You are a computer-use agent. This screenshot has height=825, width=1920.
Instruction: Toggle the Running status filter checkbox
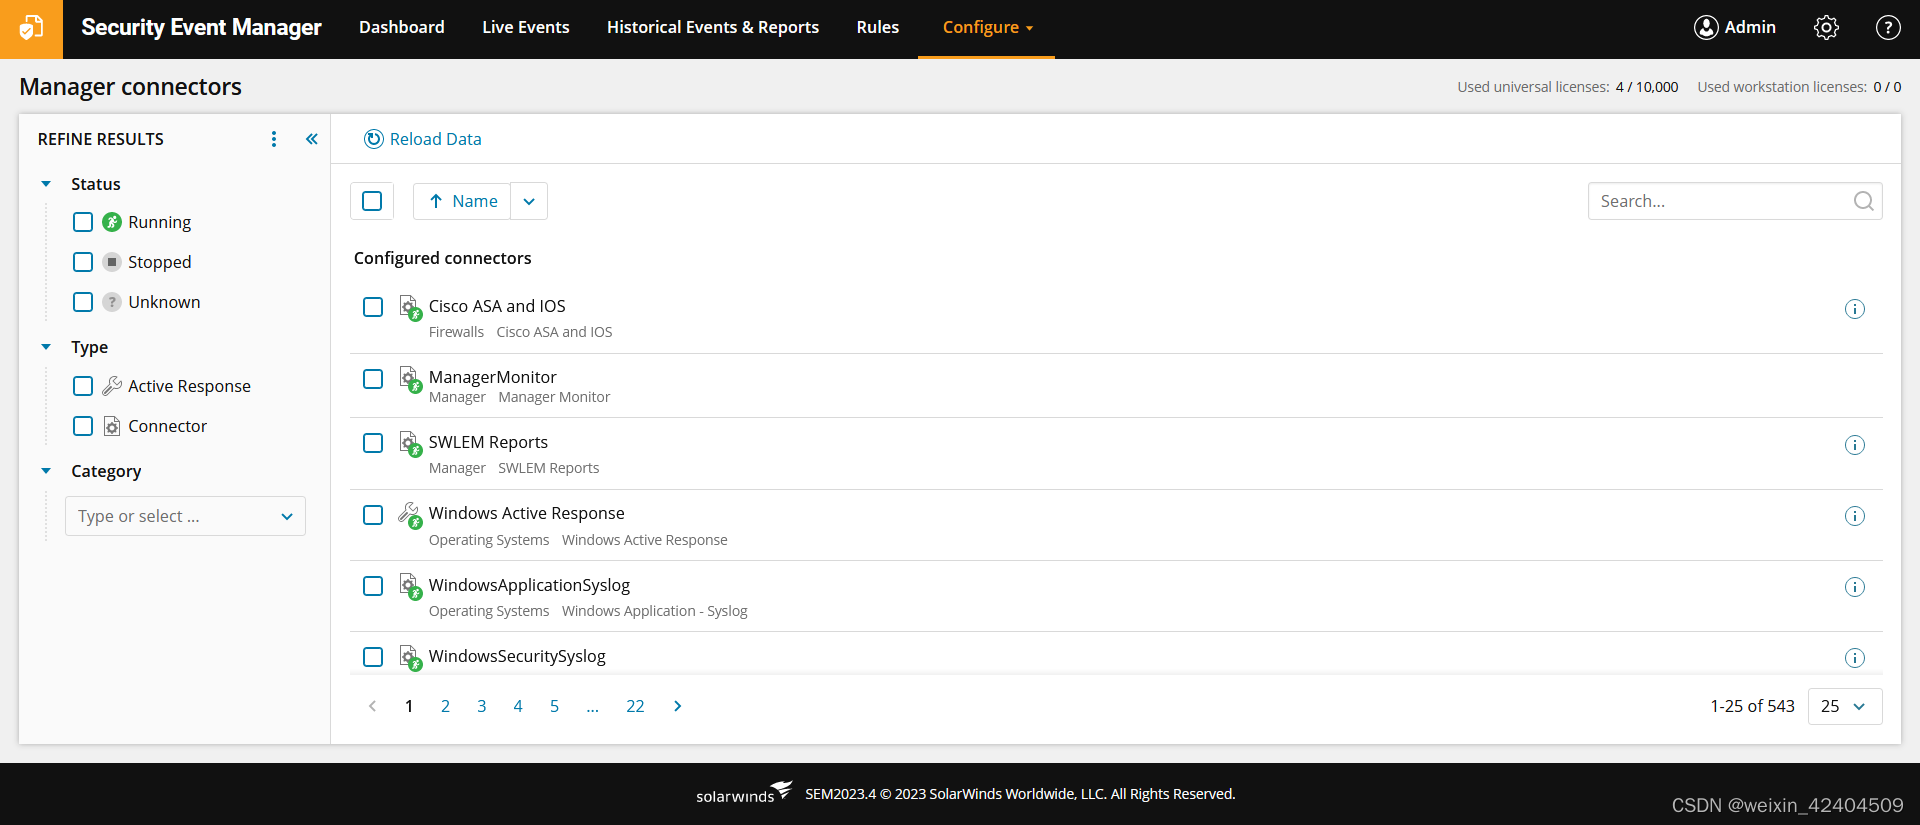[x=83, y=222]
